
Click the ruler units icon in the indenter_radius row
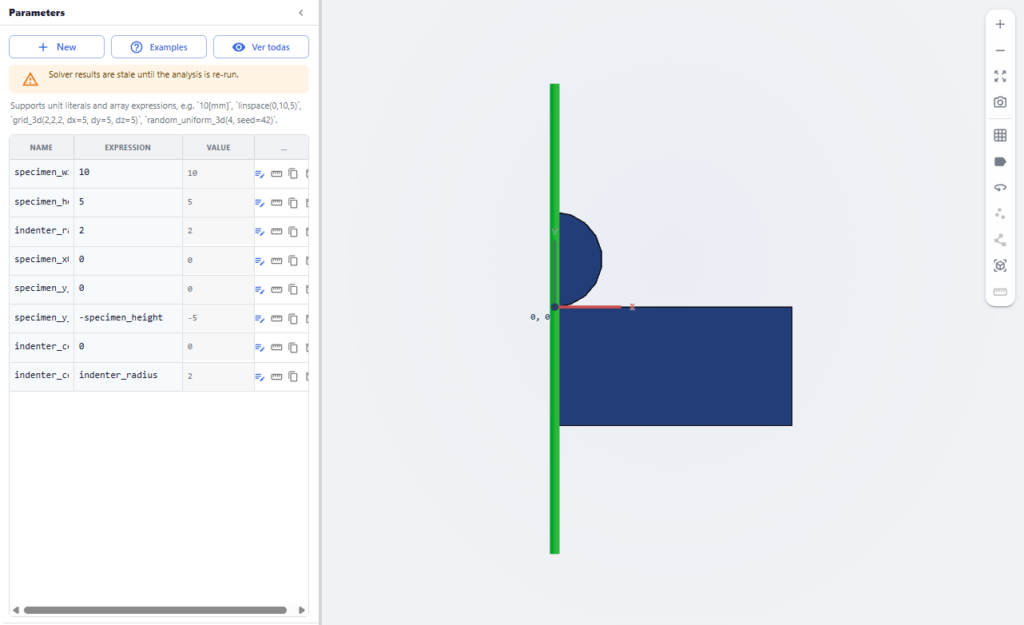[x=276, y=376]
